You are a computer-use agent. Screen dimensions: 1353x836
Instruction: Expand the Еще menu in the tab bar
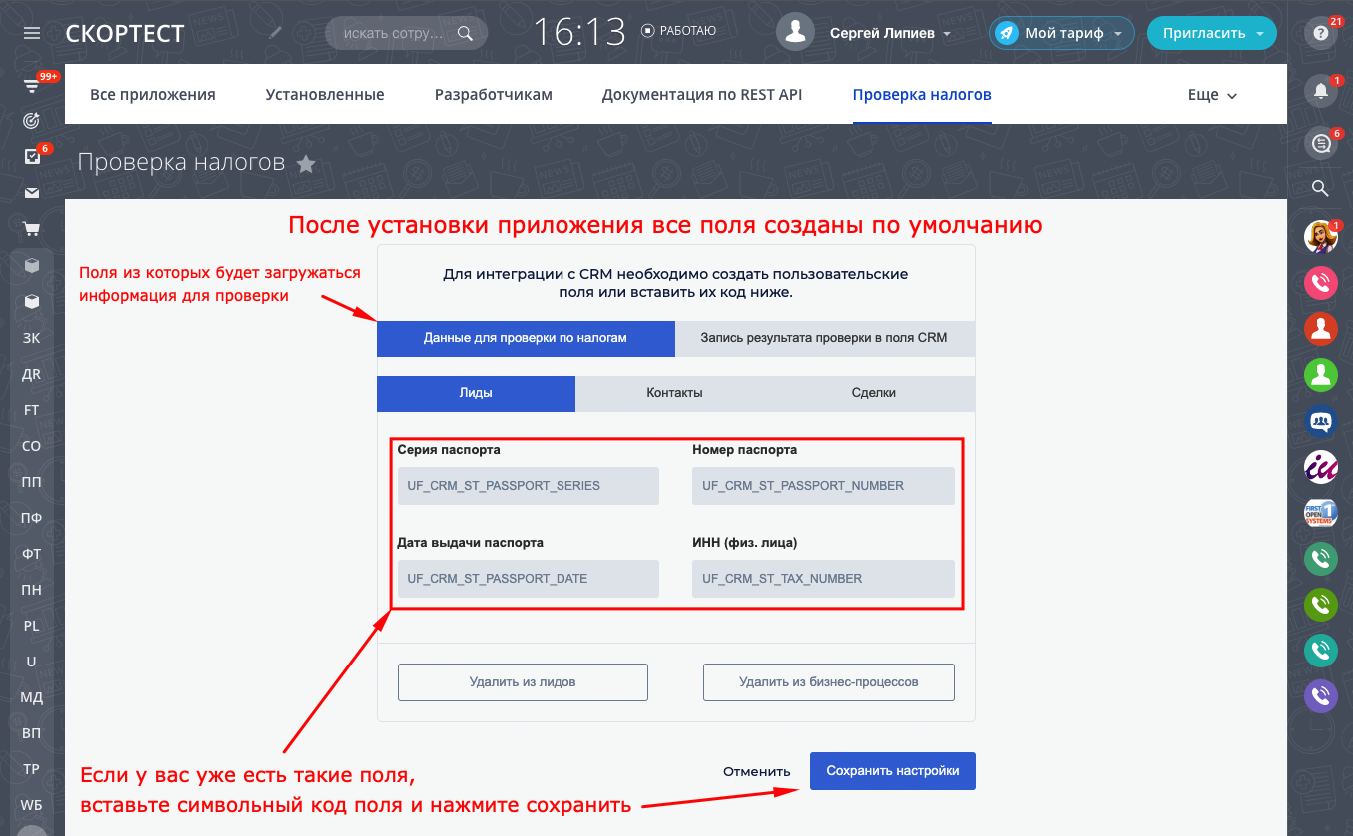[1212, 95]
